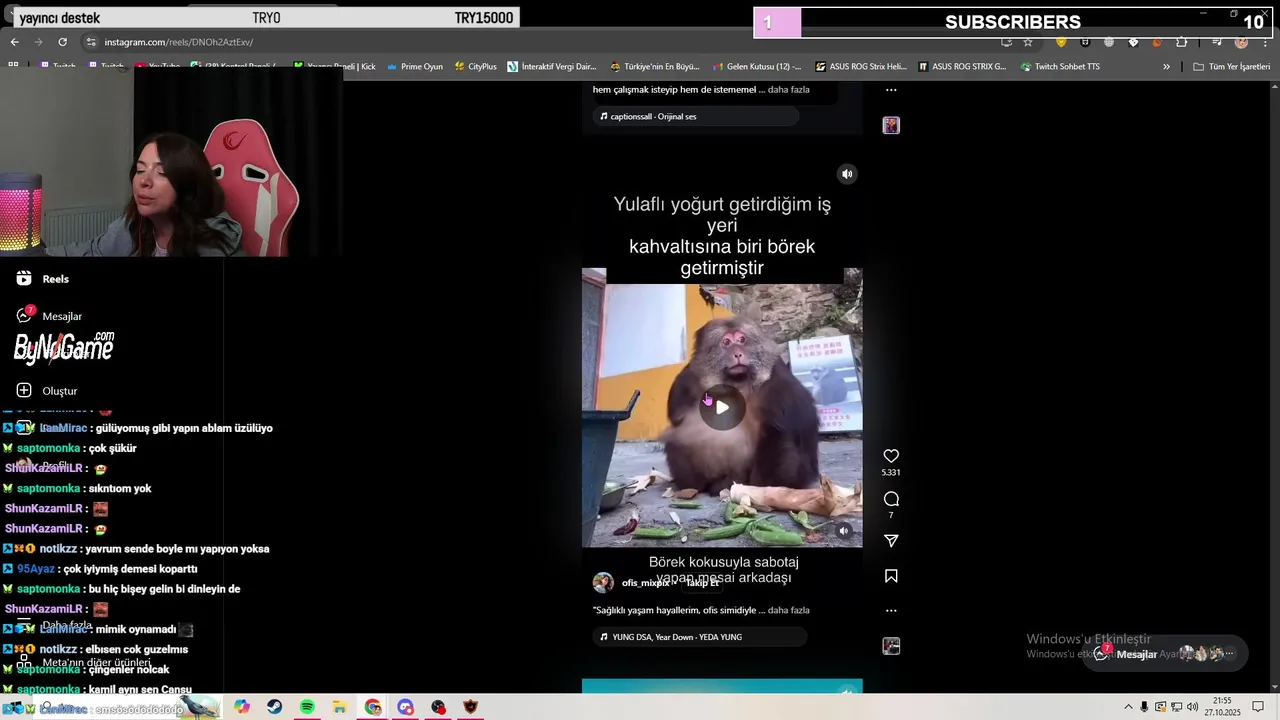This screenshot has height=720, width=1280.
Task: Open previous reel's audio thumbnail
Action: pos(891,125)
